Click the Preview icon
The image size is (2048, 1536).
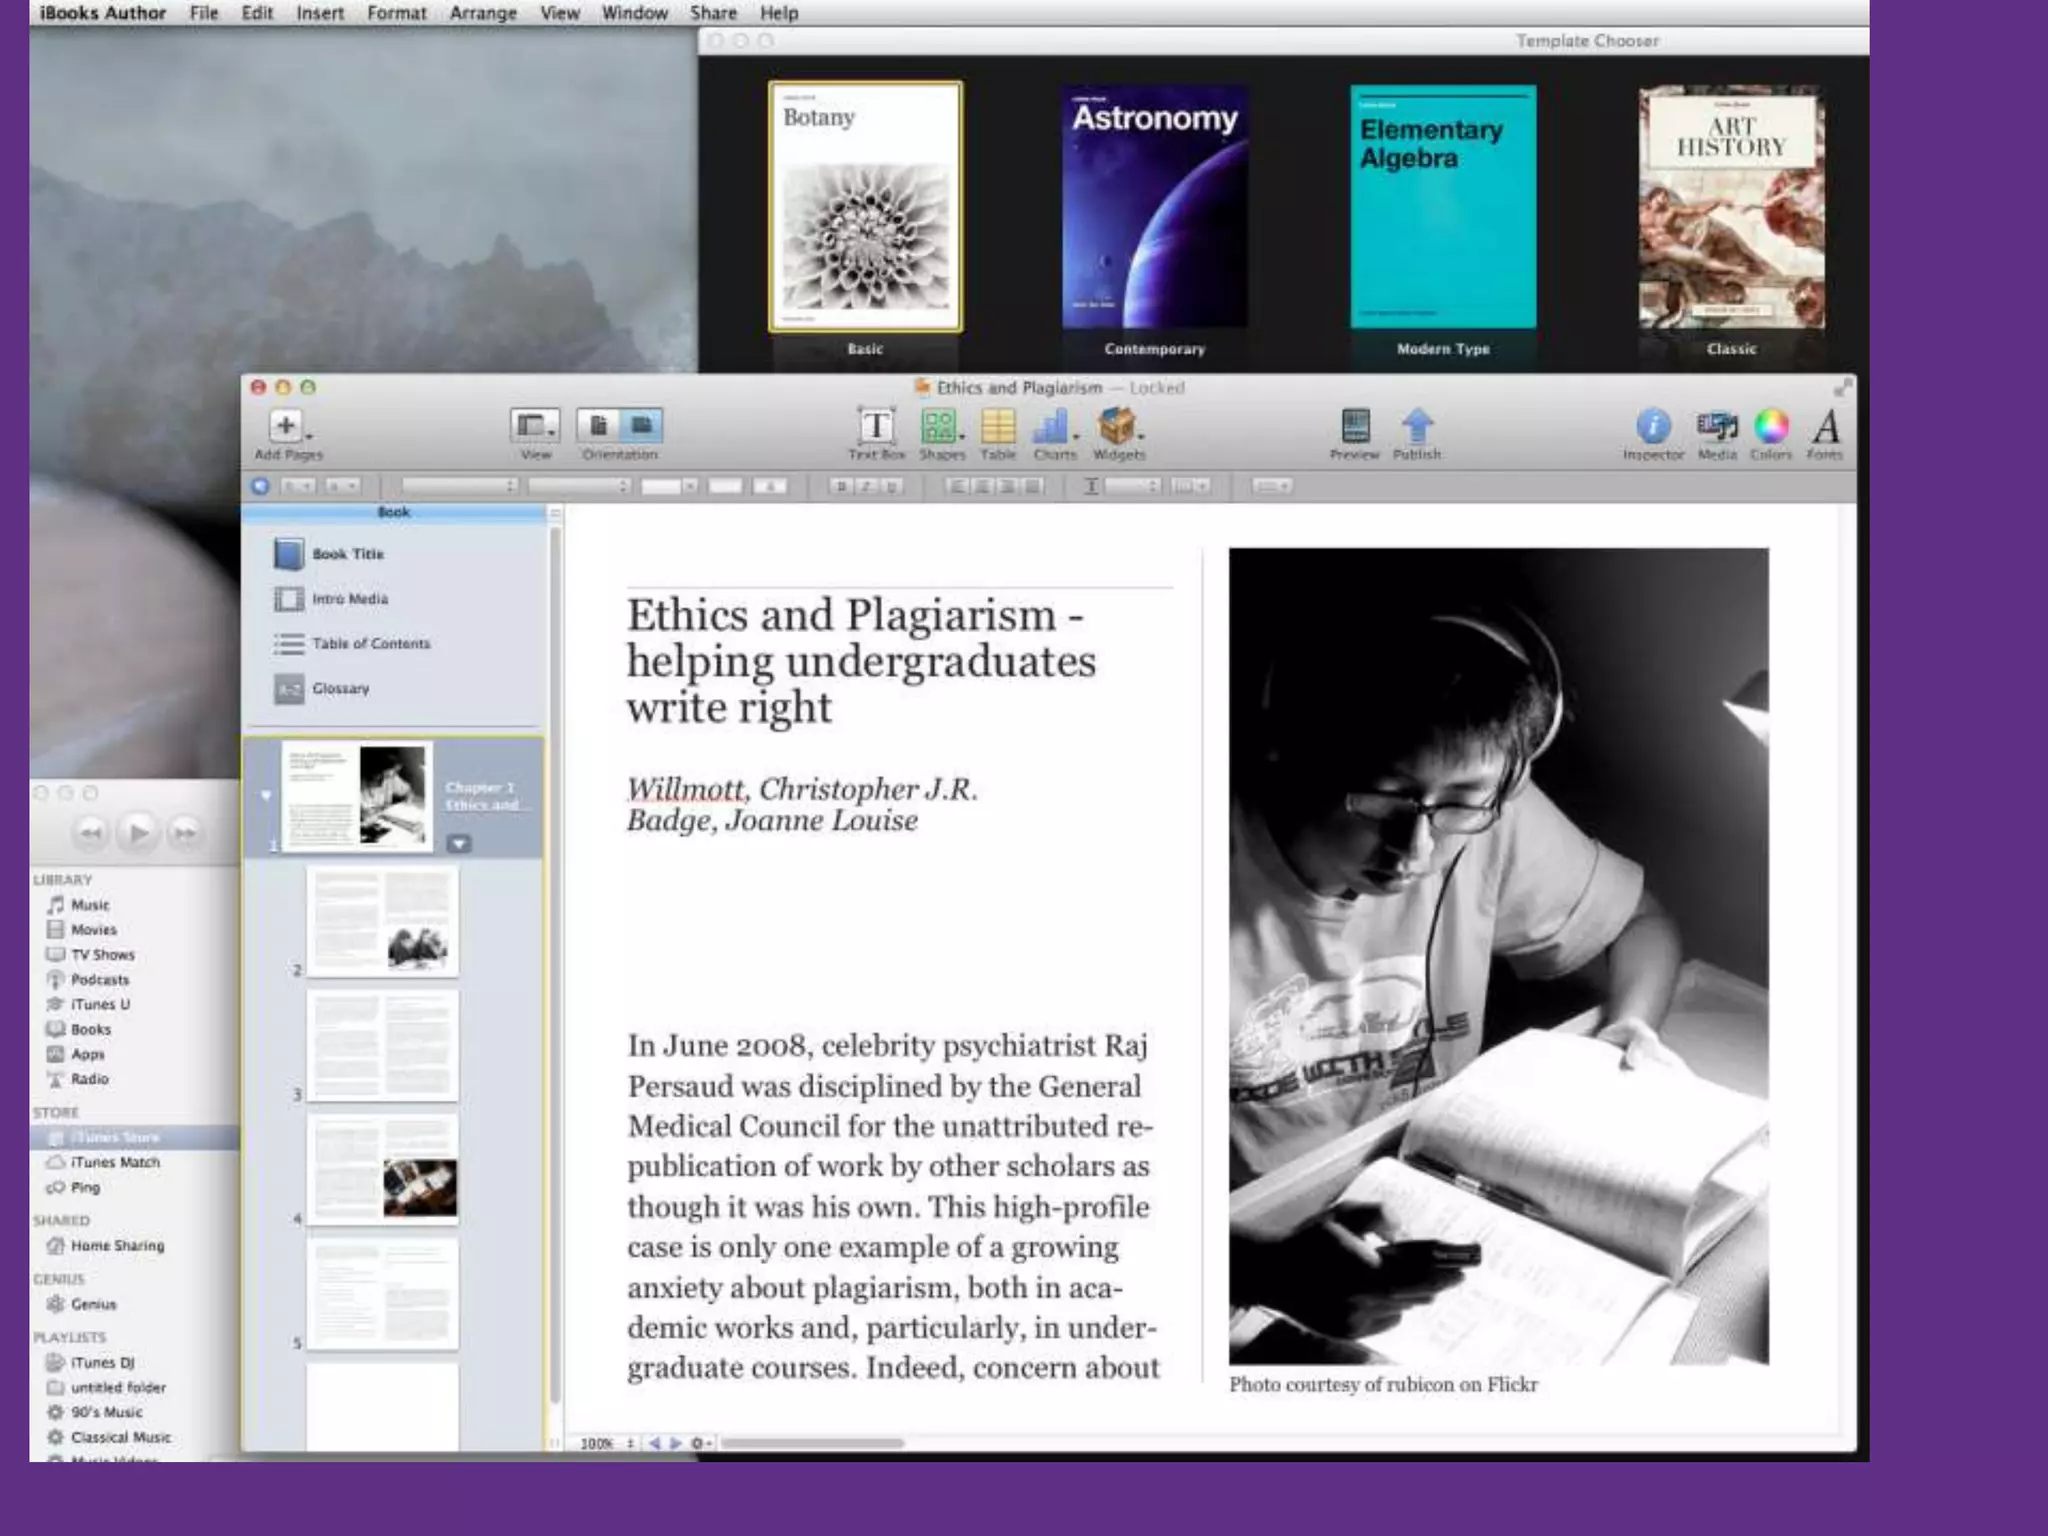(1355, 427)
